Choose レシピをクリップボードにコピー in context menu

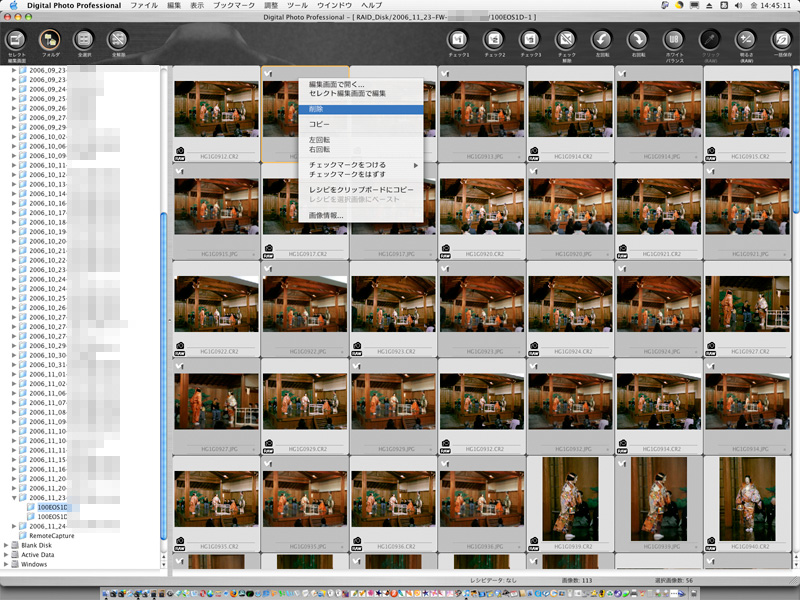click(x=361, y=190)
